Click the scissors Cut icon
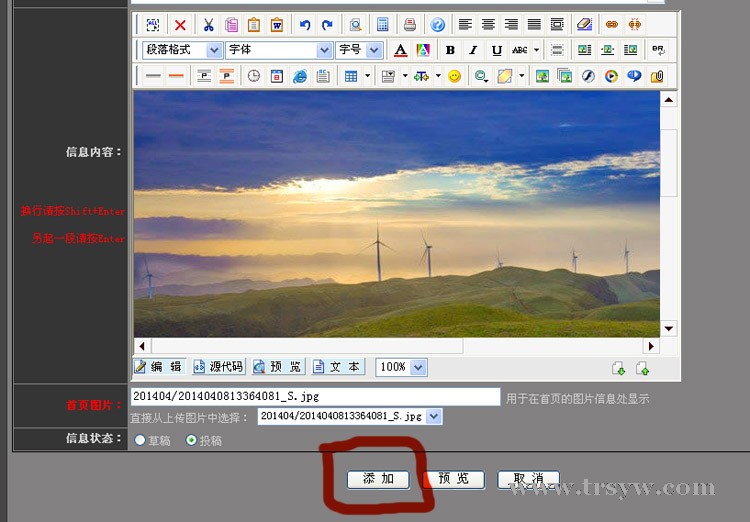This screenshot has height=522, width=750. pos(208,25)
